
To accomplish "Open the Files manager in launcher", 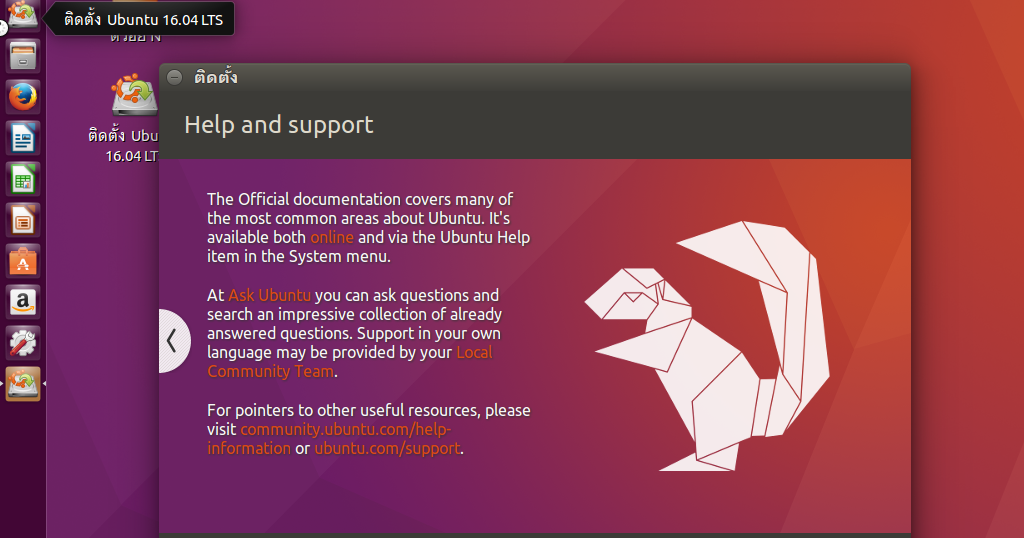I will [x=23, y=56].
